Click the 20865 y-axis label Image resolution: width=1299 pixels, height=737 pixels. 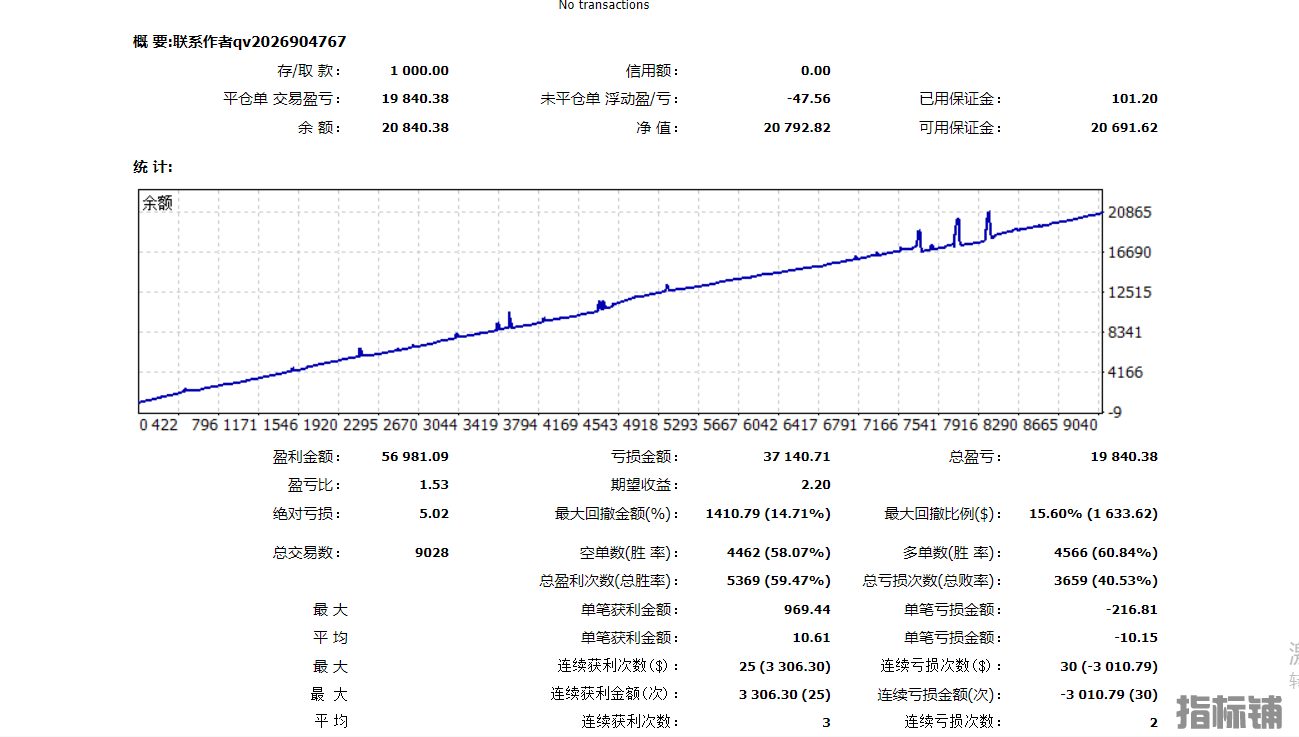[1131, 213]
